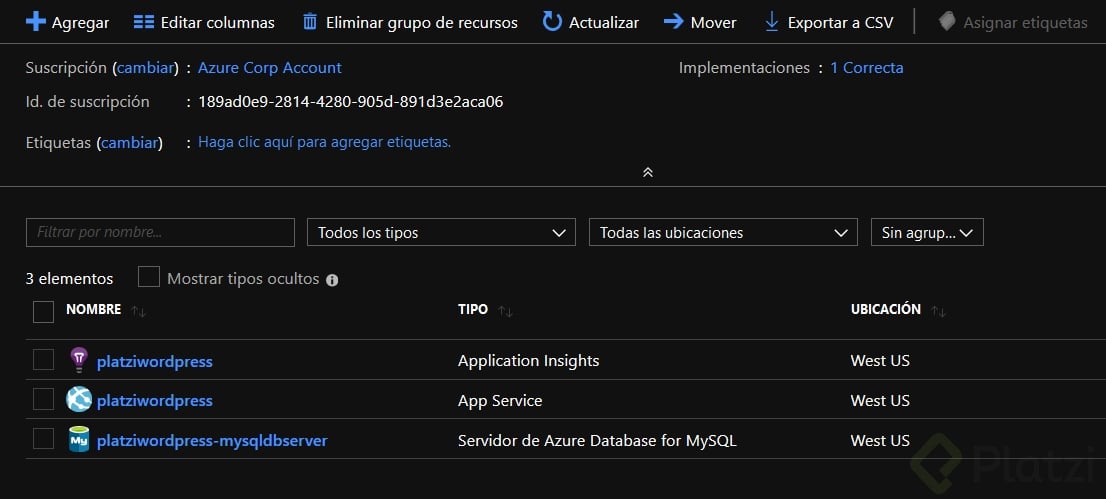Open the Azure Corp Account link

tap(269, 68)
